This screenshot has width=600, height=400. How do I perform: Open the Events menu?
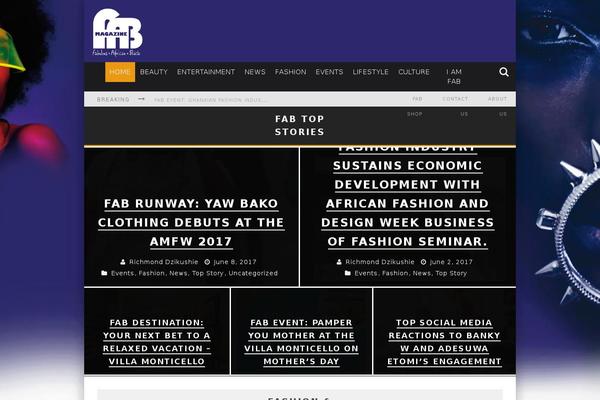coord(329,72)
